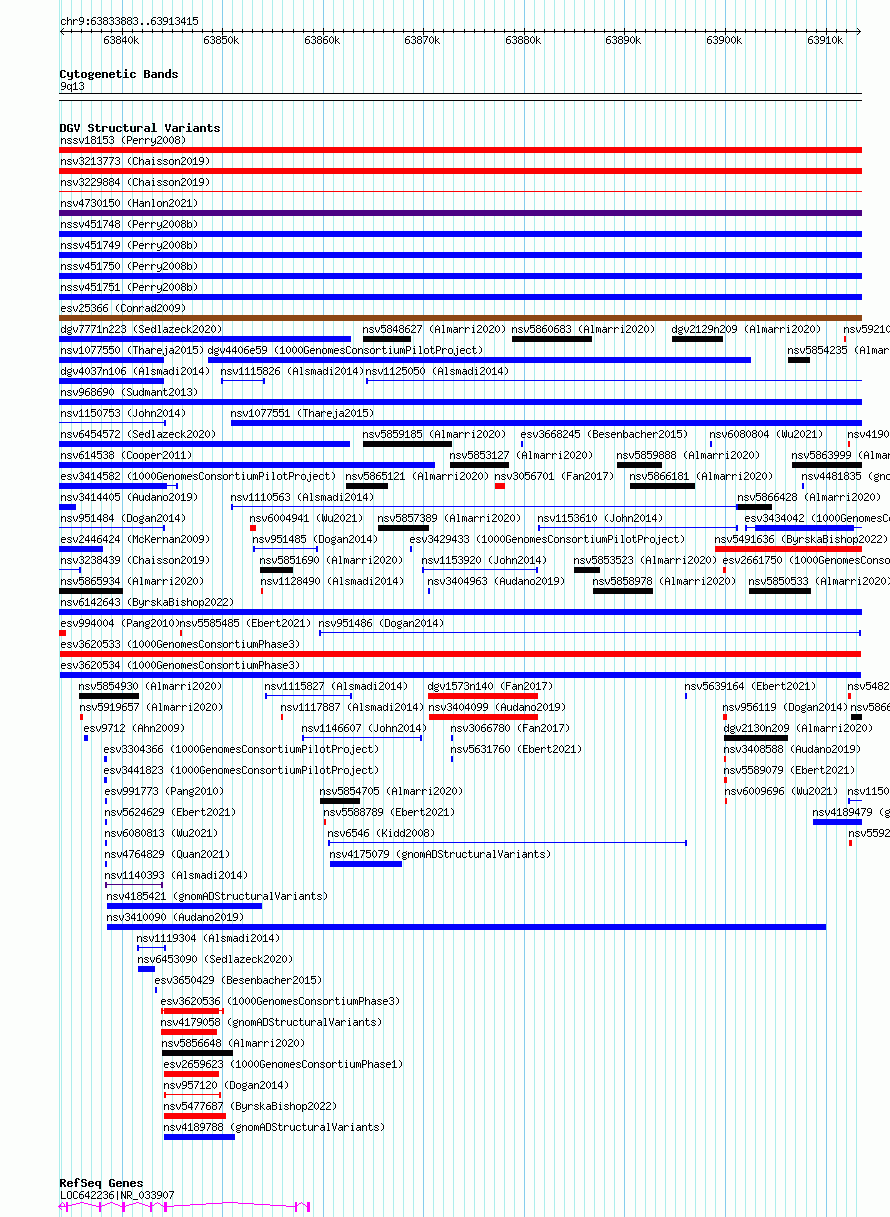Select nsv968690 (Sudmant2013) label
The image size is (890, 1217).
[x=129, y=392]
